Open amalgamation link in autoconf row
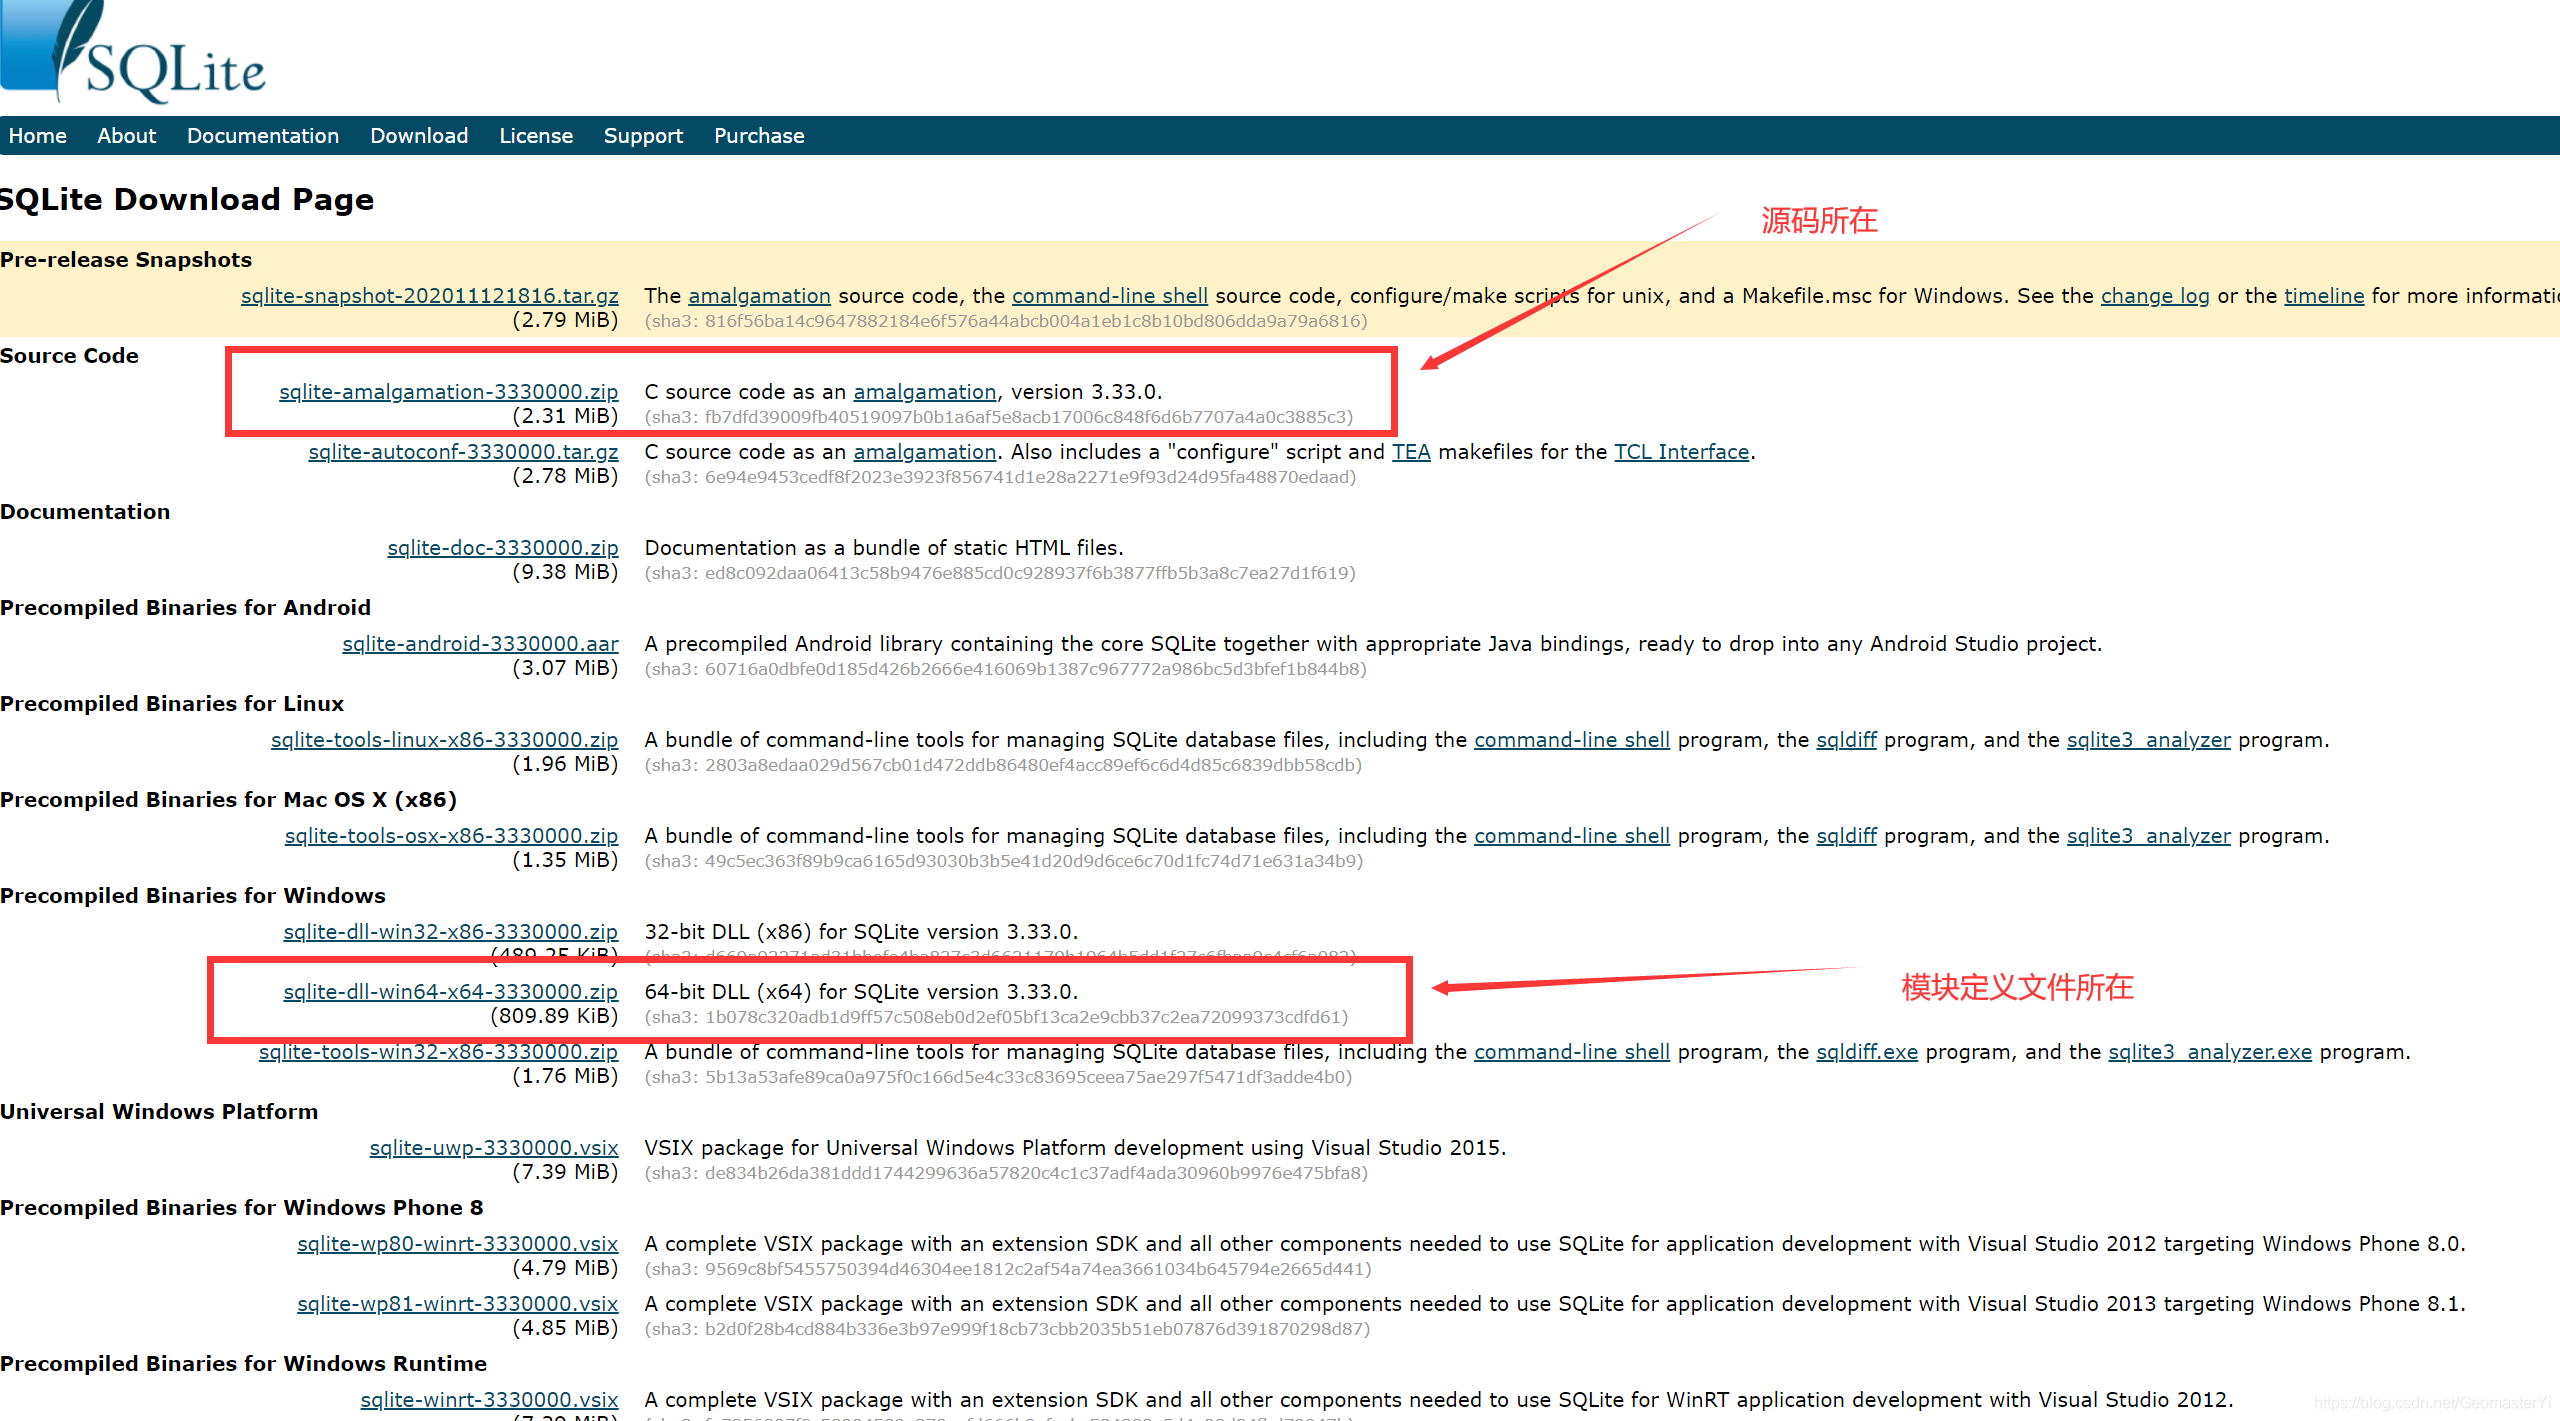 (924, 452)
